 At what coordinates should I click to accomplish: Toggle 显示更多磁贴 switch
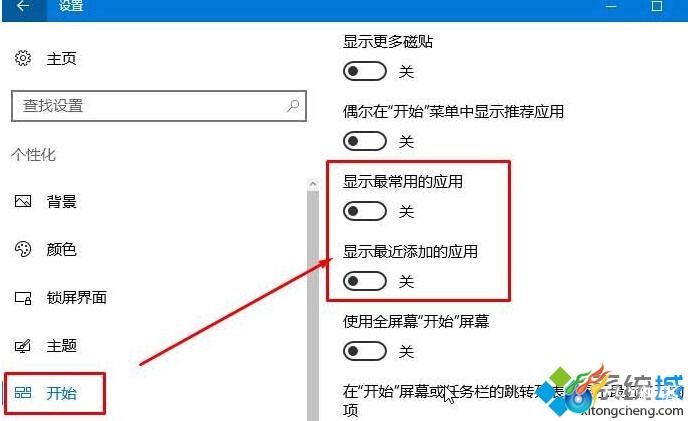click(x=365, y=71)
